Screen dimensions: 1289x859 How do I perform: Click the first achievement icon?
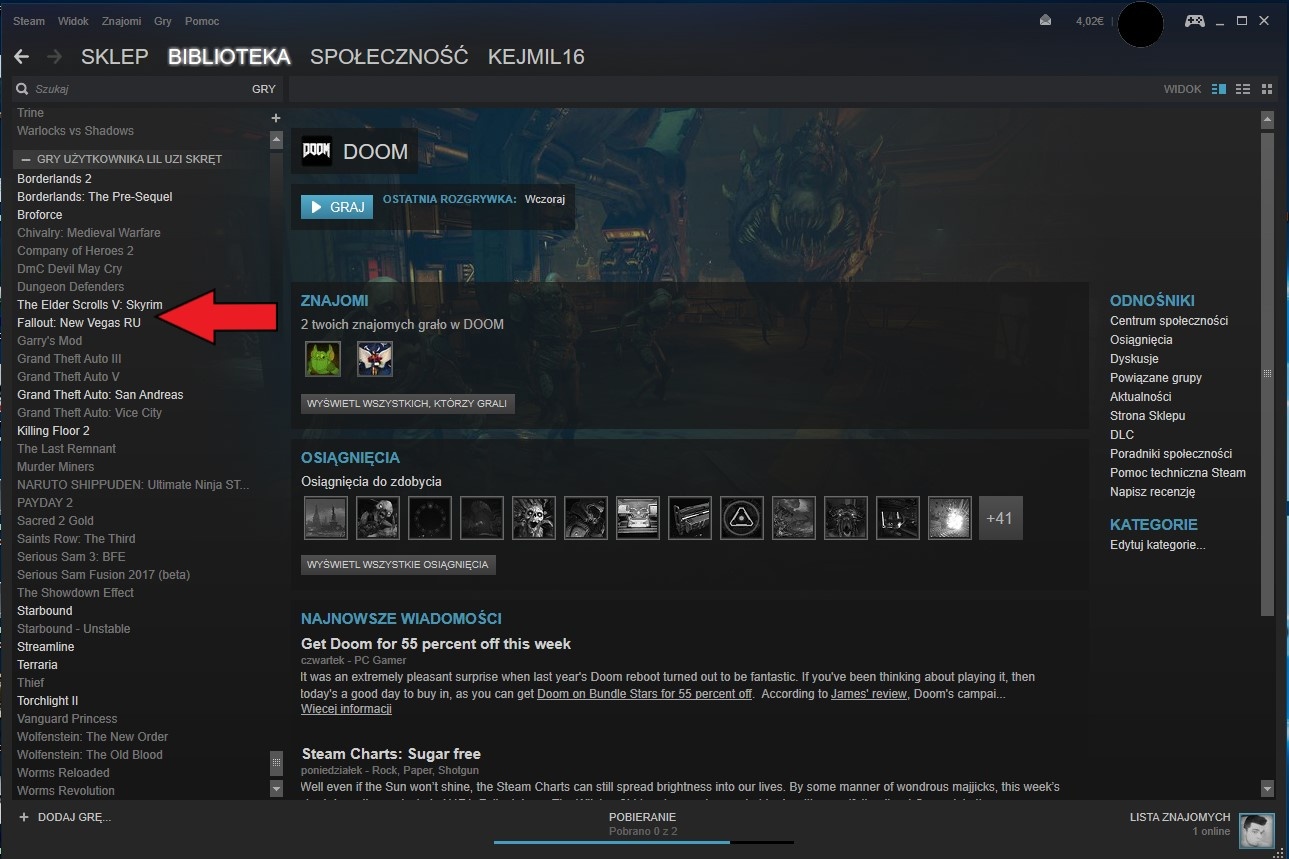coord(325,518)
